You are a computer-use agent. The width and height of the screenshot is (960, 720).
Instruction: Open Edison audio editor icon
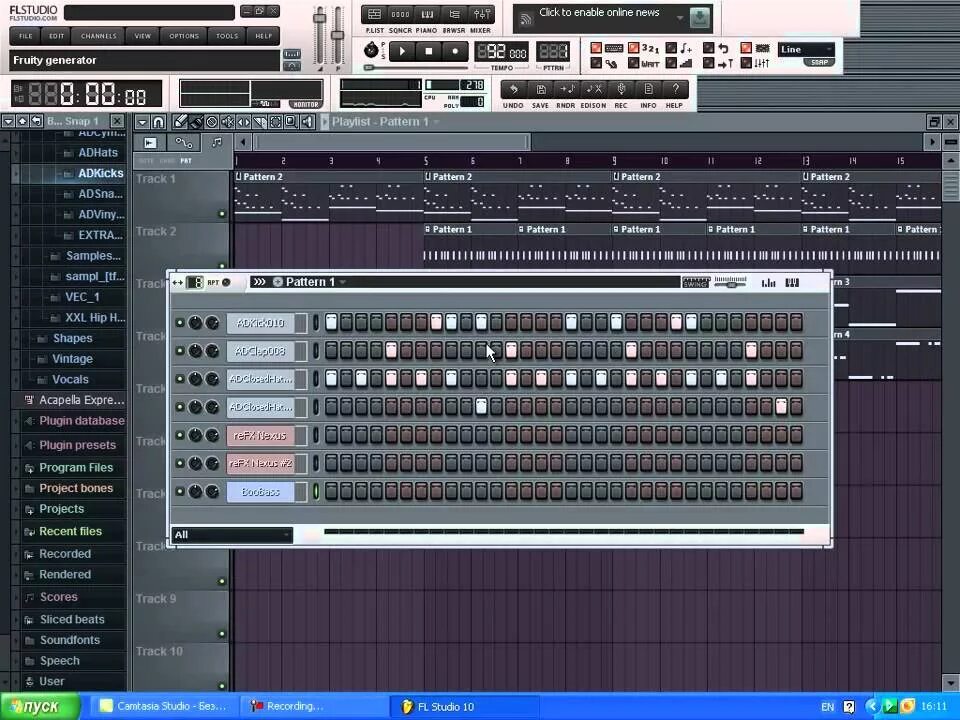(593, 89)
